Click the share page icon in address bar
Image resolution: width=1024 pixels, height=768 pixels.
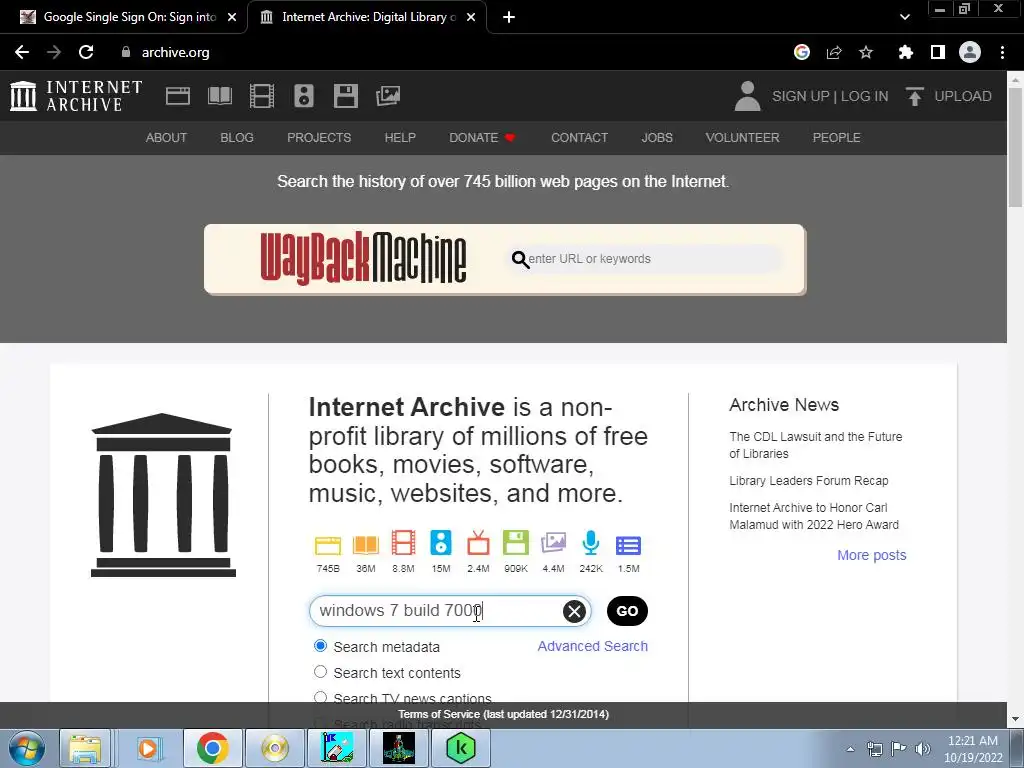(834, 52)
